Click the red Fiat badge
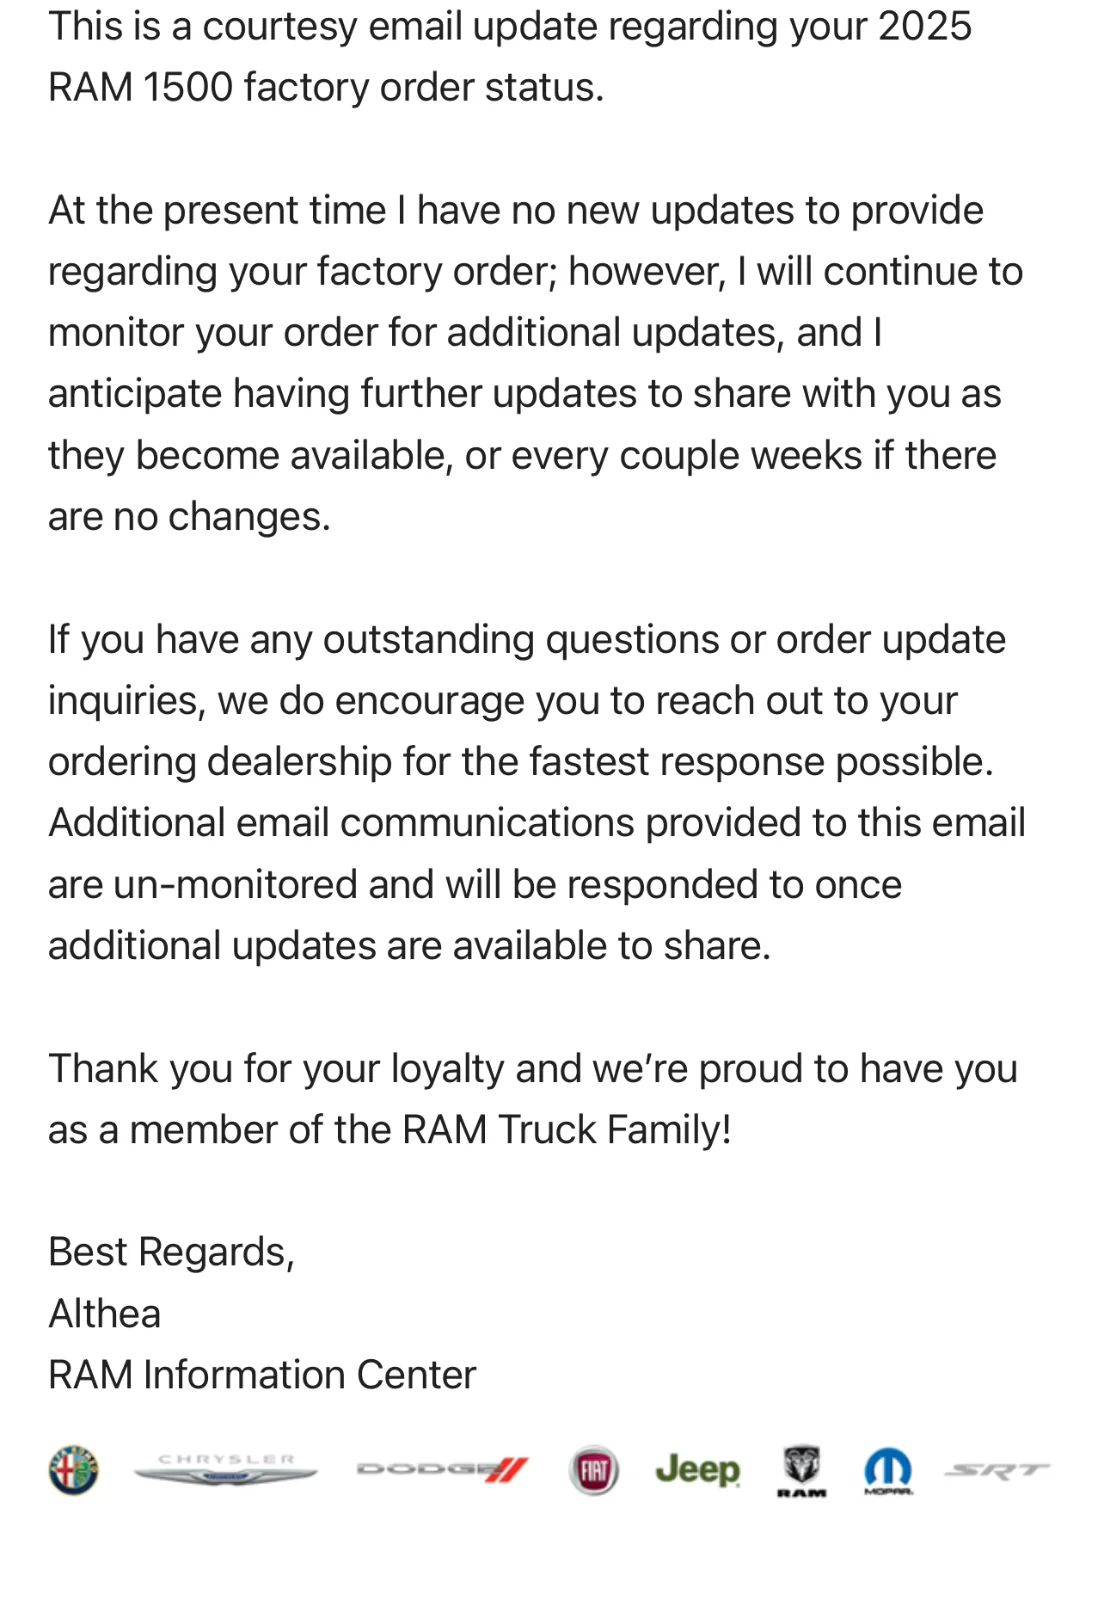Screen dimensions: 1104x1600 (594, 1471)
